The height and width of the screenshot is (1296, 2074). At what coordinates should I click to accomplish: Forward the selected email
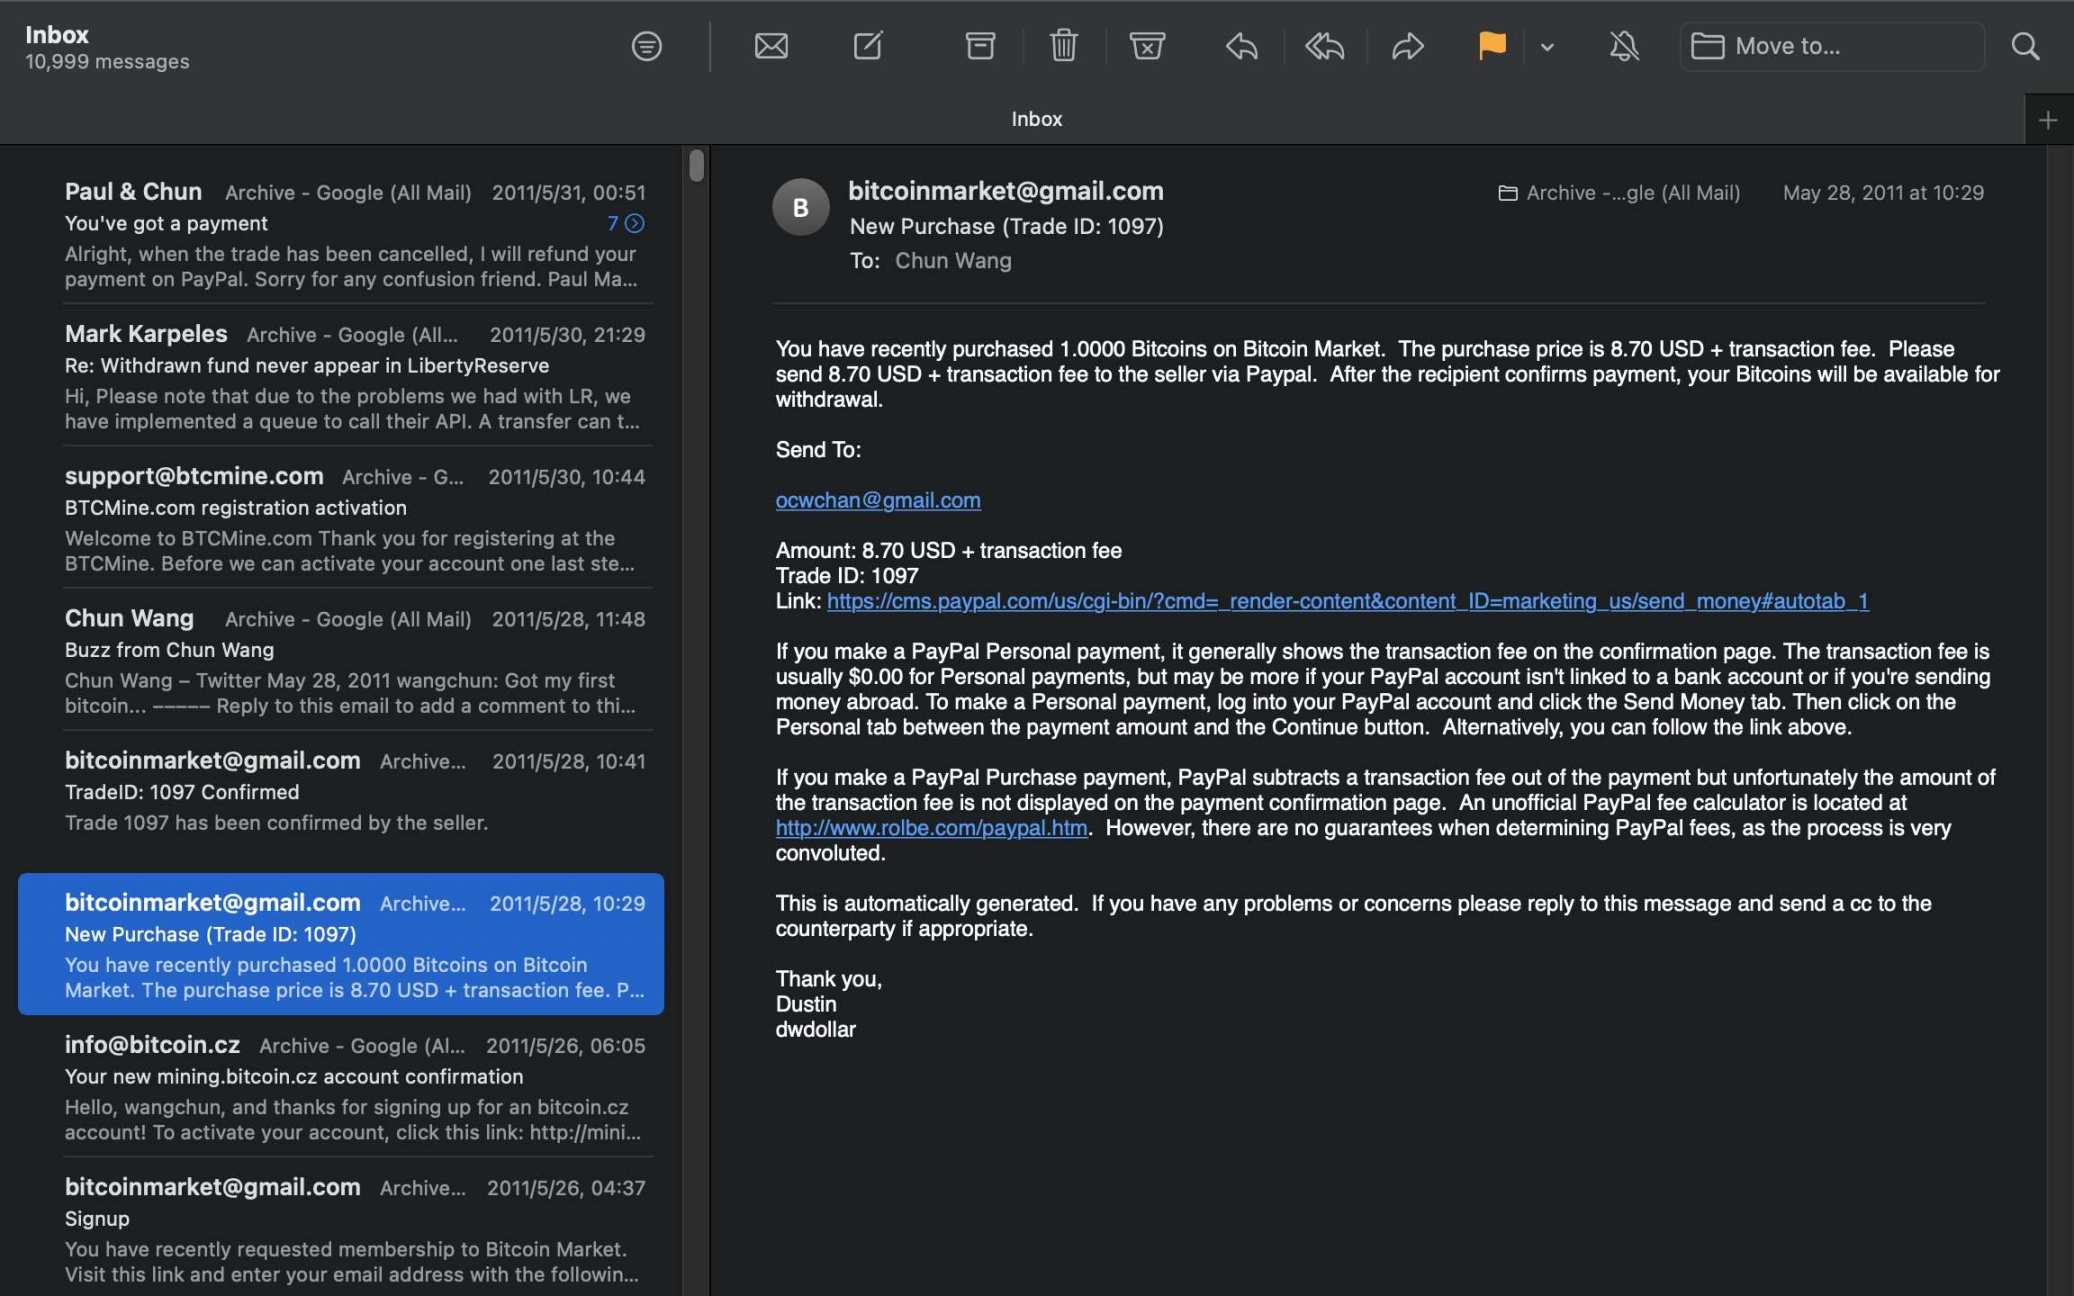coord(1407,46)
